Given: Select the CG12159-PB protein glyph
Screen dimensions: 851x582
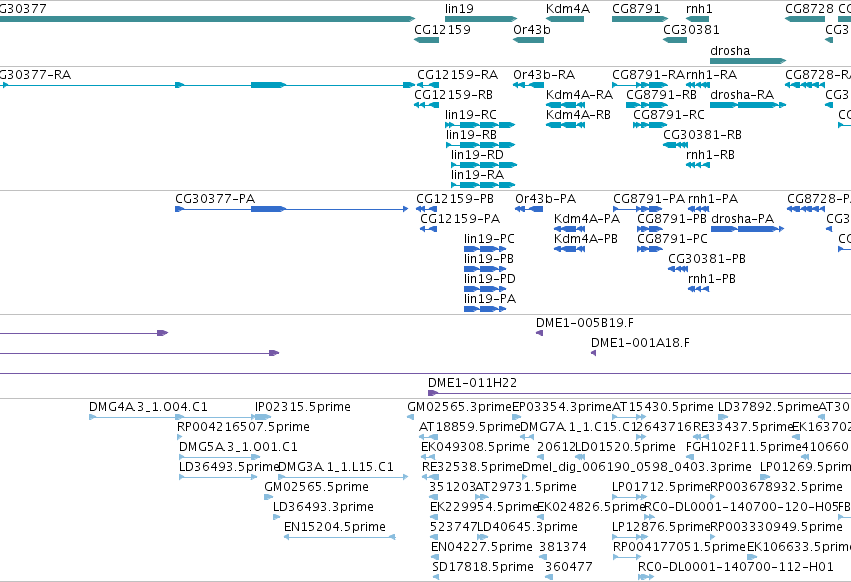Looking at the screenshot, I should tap(427, 209).
